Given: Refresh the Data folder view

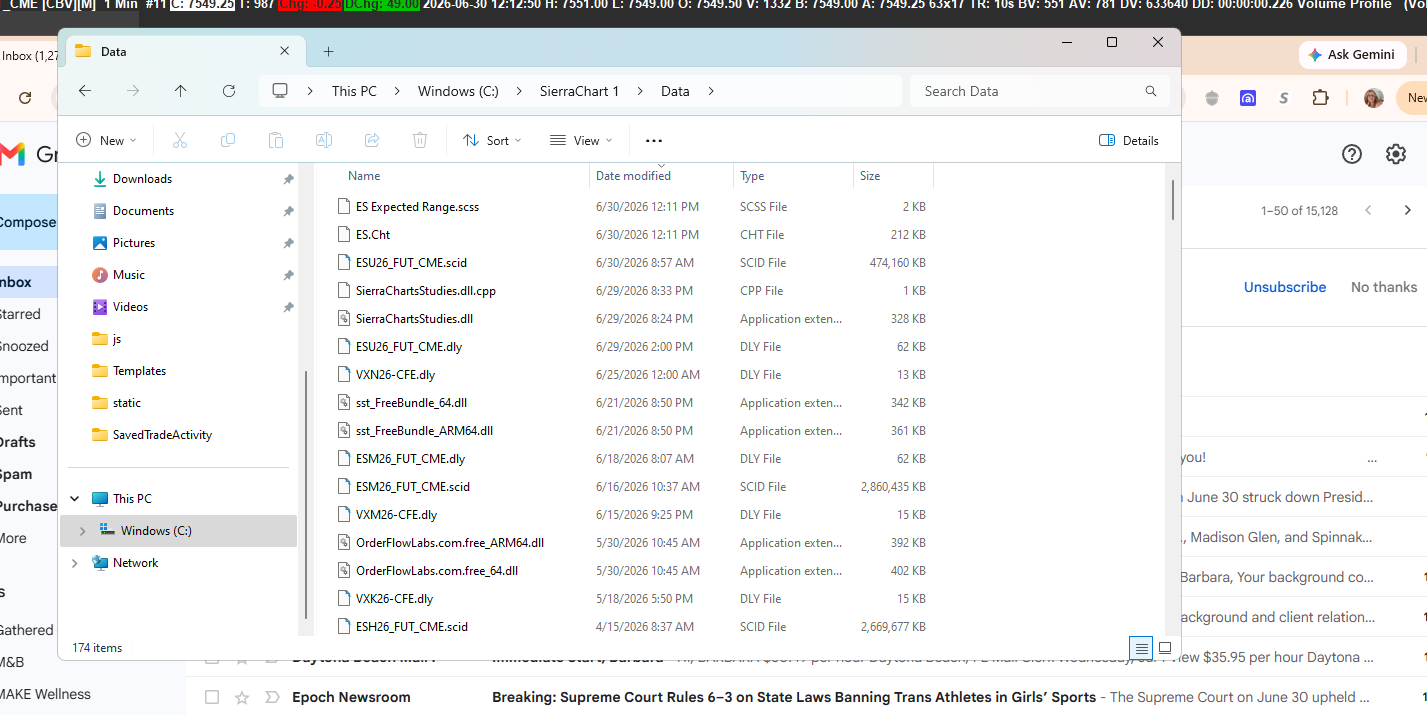Looking at the screenshot, I should point(229,91).
